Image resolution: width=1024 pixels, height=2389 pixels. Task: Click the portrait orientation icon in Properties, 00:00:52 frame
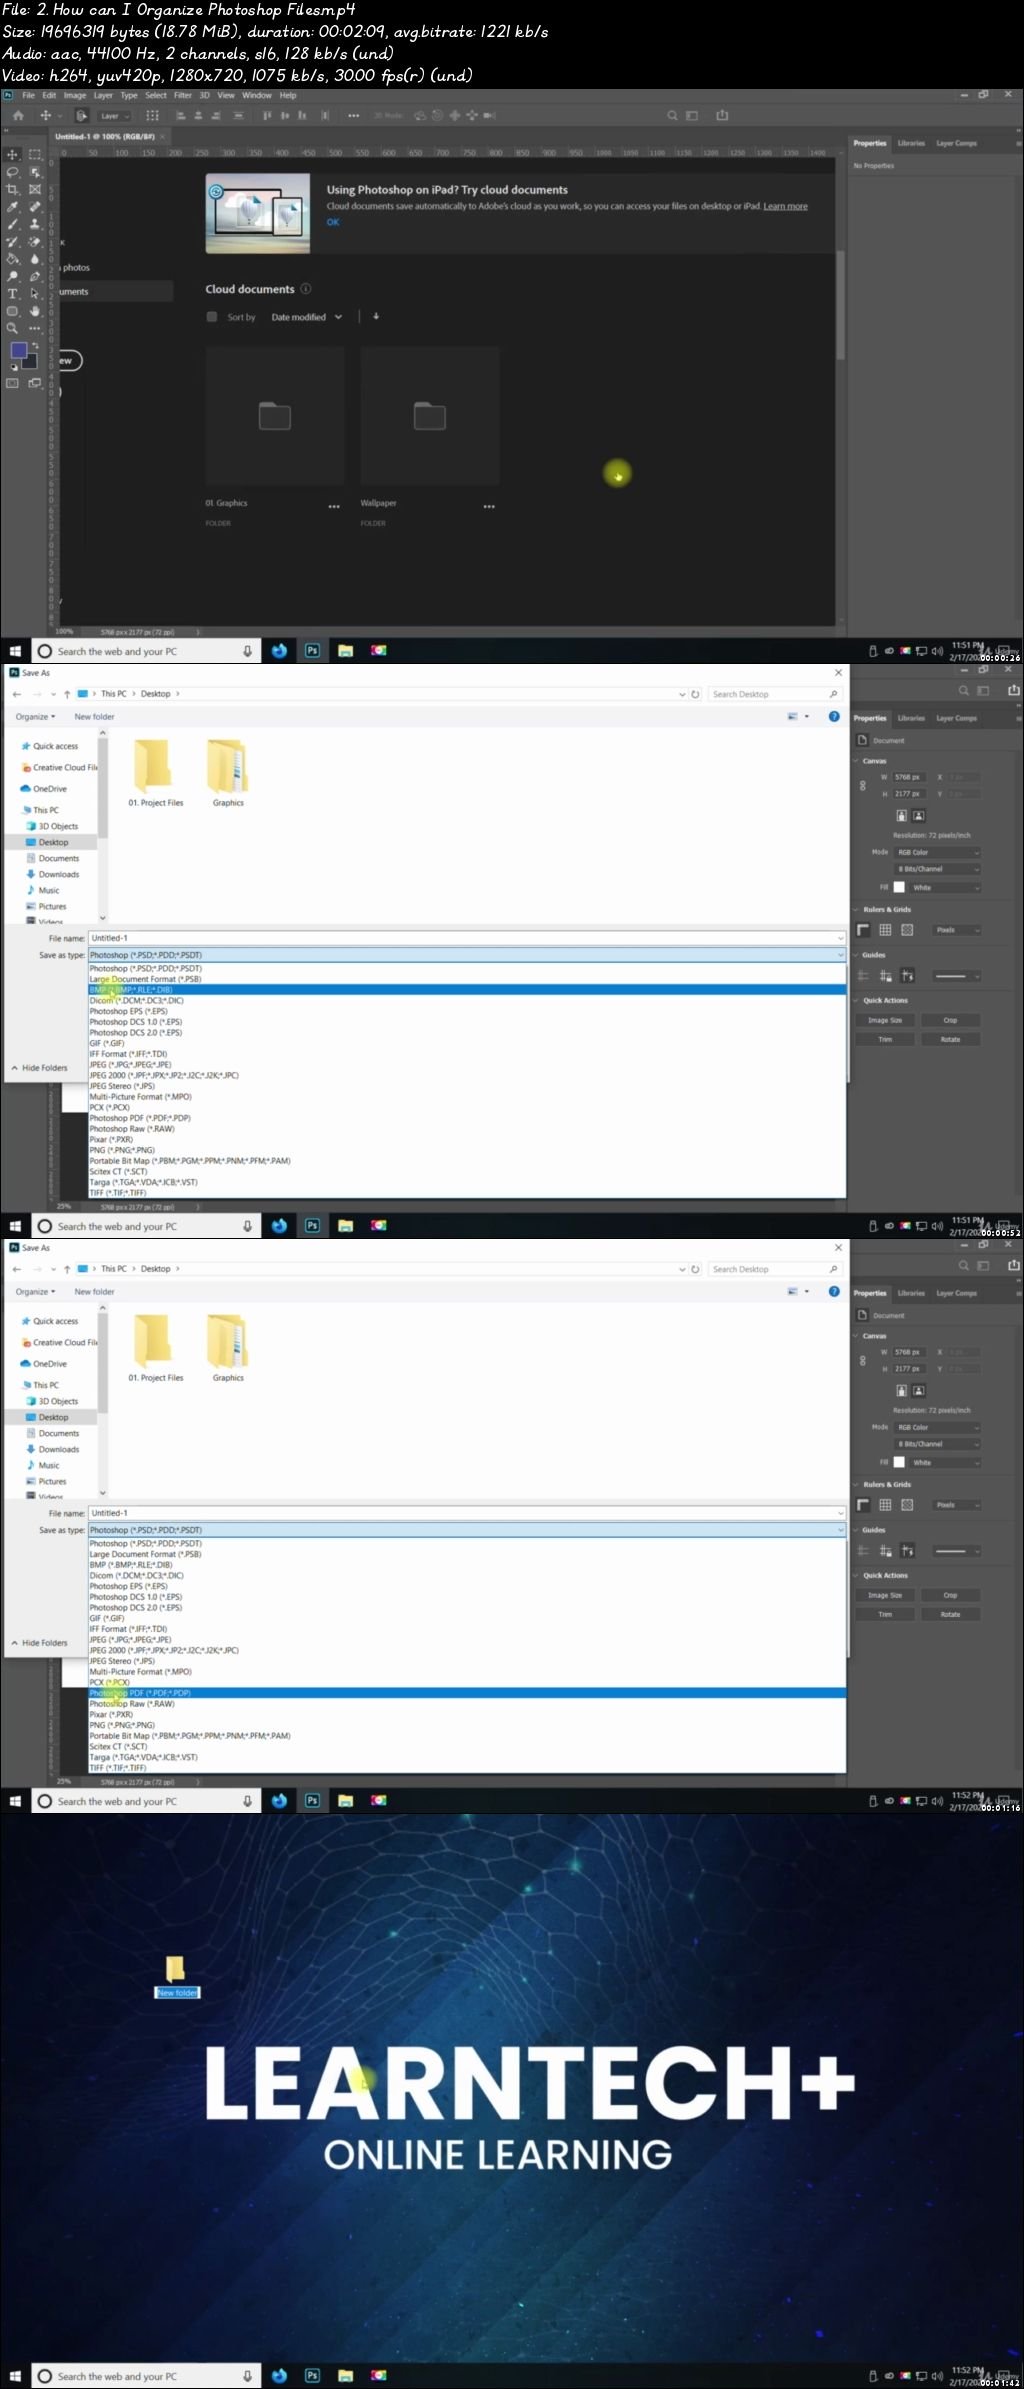tap(901, 816)
